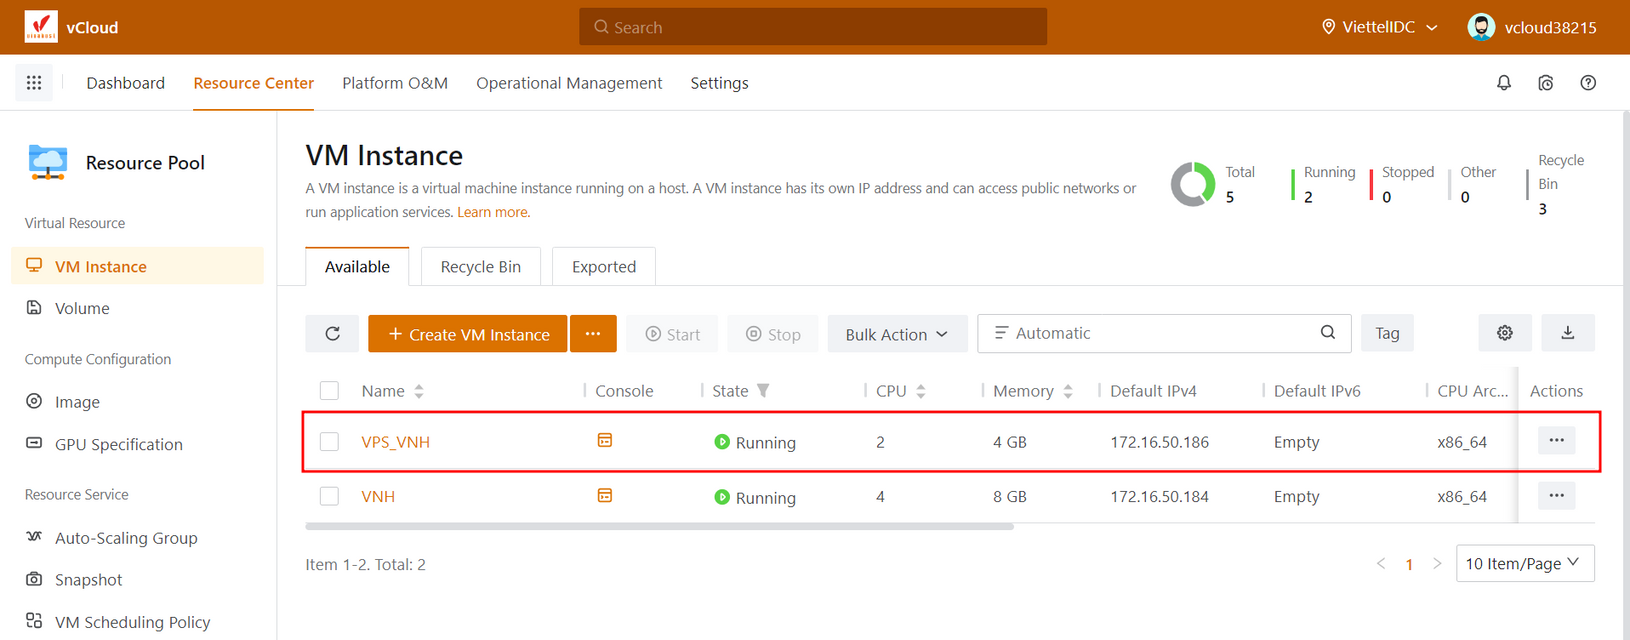Follow the Learn more link
The width and height of the screenshot is (1630, 640).
click(493, 212)
